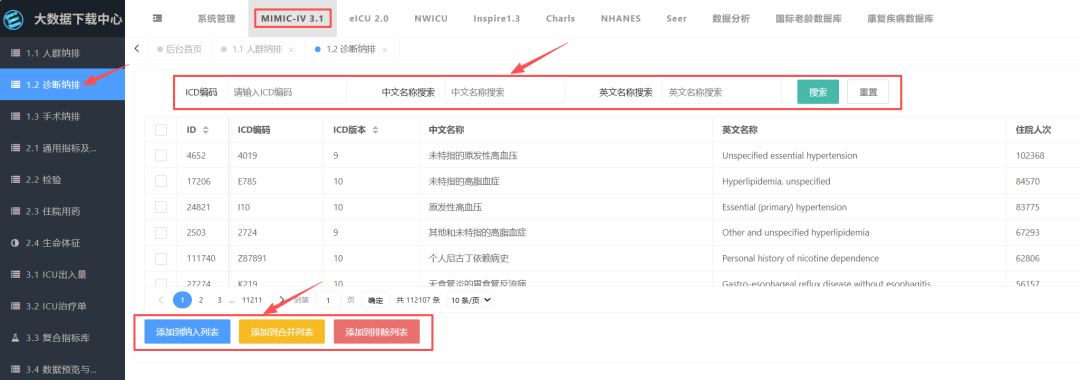Click the icon beside 3.1 ICU出入量
Viewport: 1080px width, 380px height.
[x=15, y=275]
